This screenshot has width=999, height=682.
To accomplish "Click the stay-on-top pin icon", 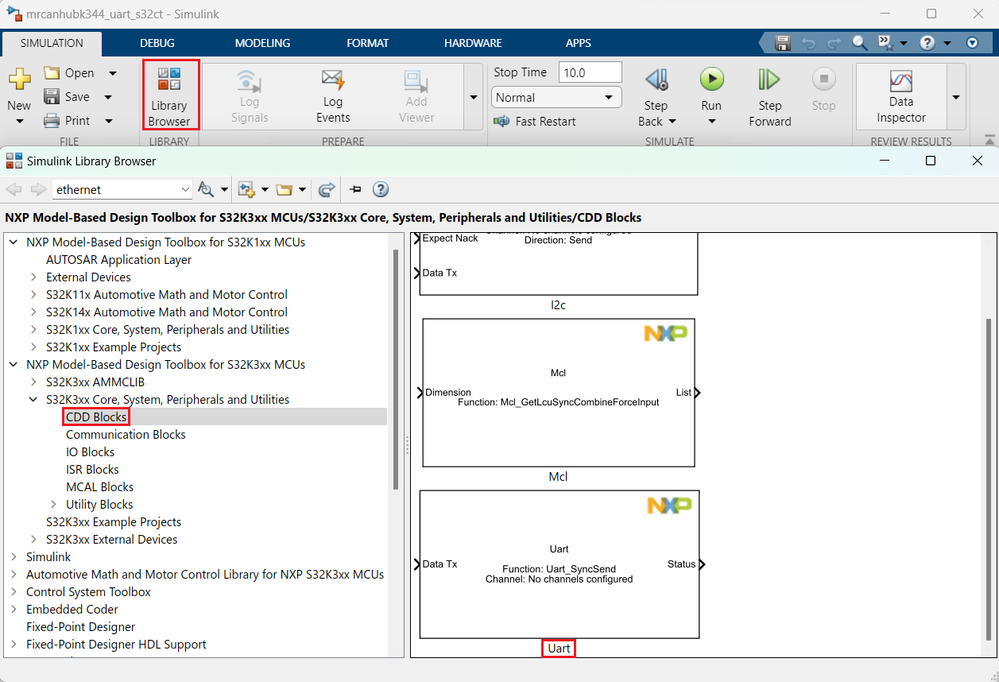I will [356, 189].
